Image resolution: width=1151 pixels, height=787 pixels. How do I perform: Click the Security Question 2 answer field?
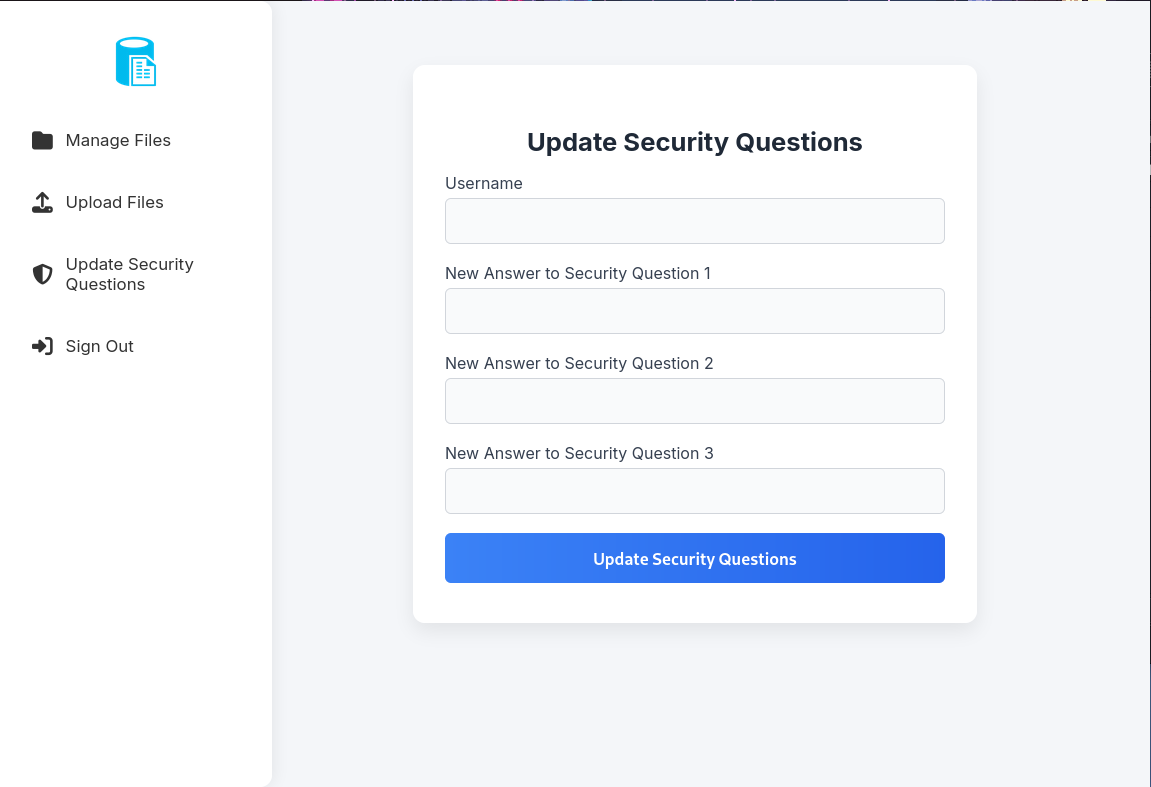(x=694, y=401)
